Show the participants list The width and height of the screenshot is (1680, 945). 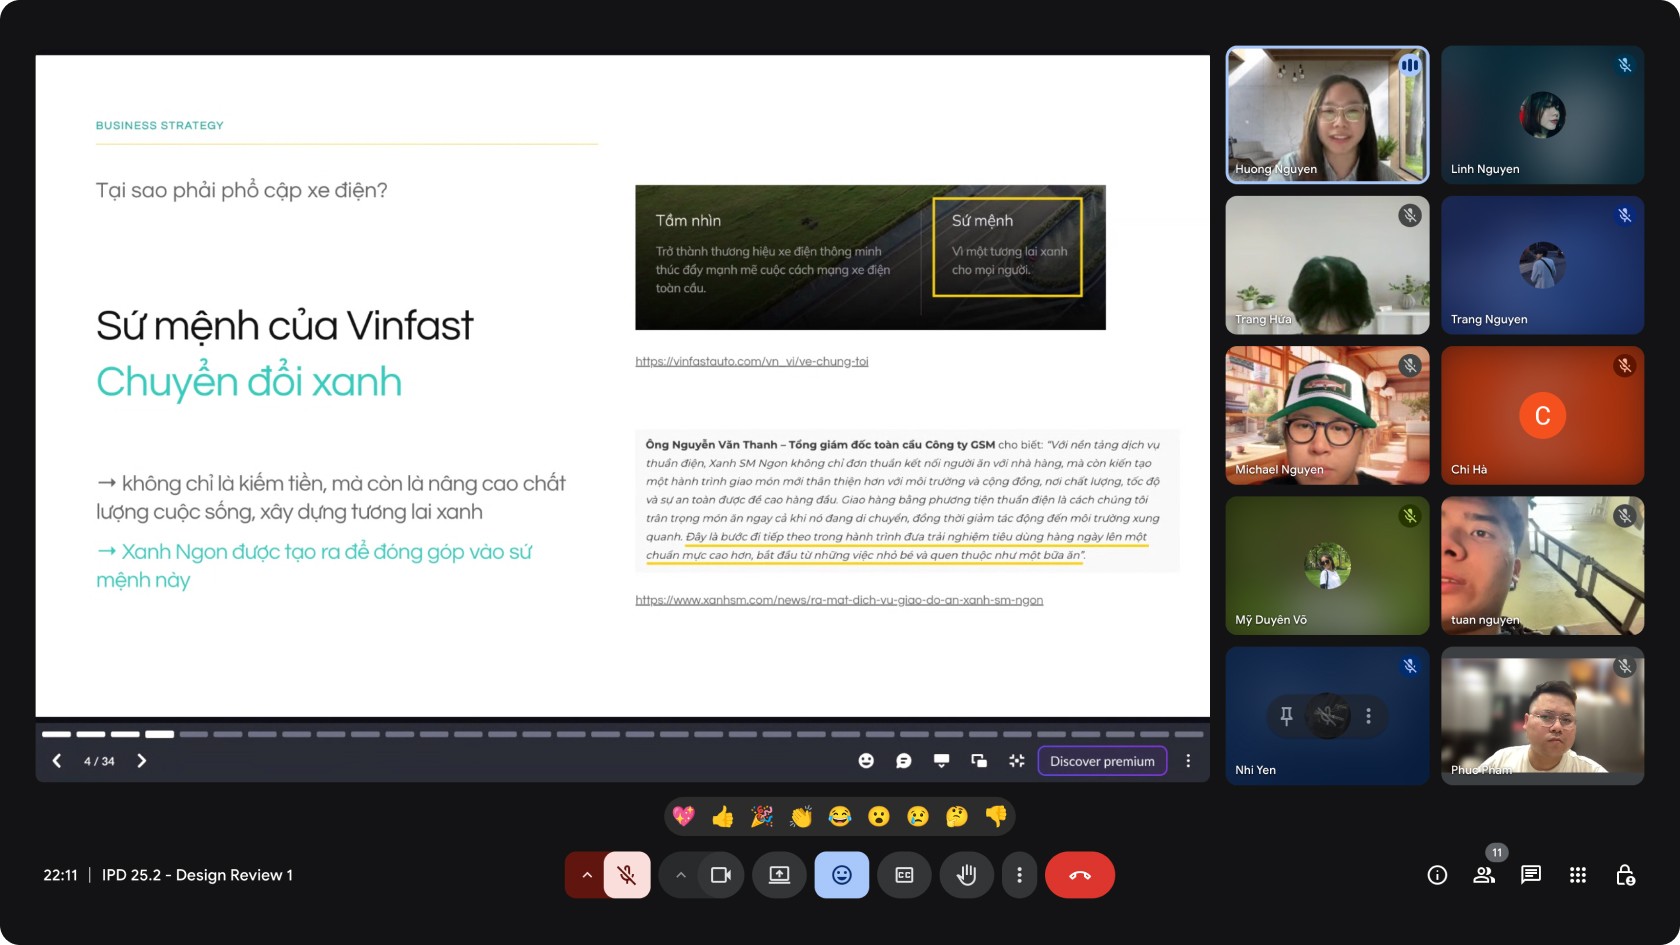pos(1484,875)
